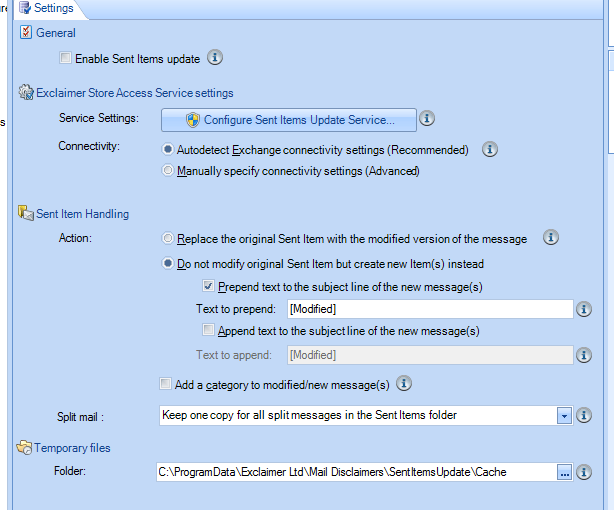This screenshot has width=614, height=510.
Task: Click the General section heading
Action: point(56,33)
